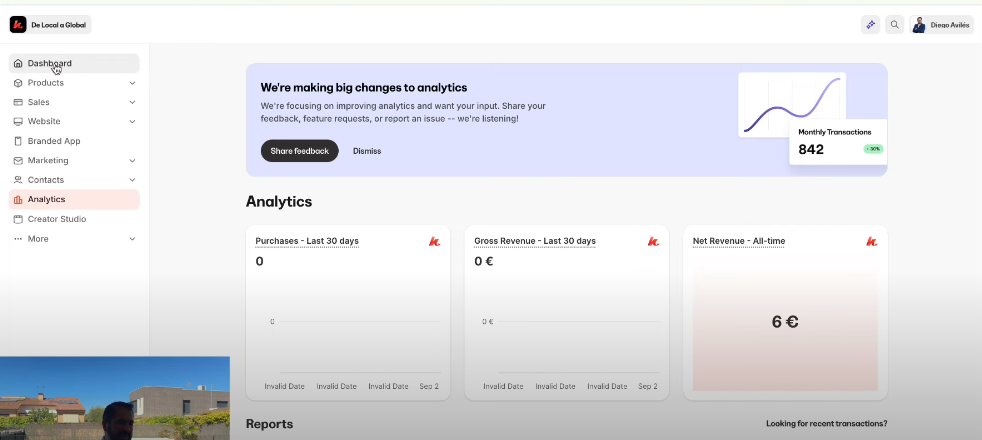Dismiss the analytics changes banner
The image size is (982, 440).
click(367, 151)
